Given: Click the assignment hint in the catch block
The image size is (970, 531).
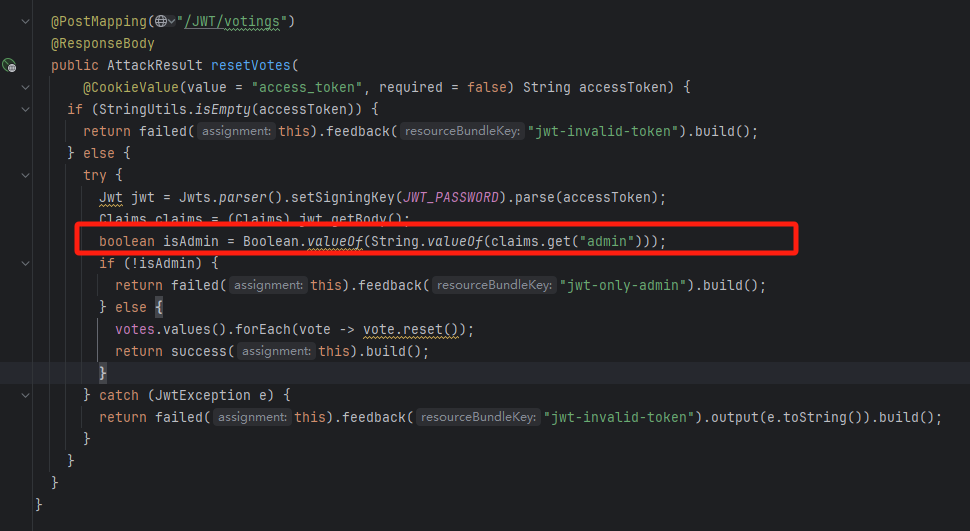Looking at the screenshot, I should coord(252,417).
